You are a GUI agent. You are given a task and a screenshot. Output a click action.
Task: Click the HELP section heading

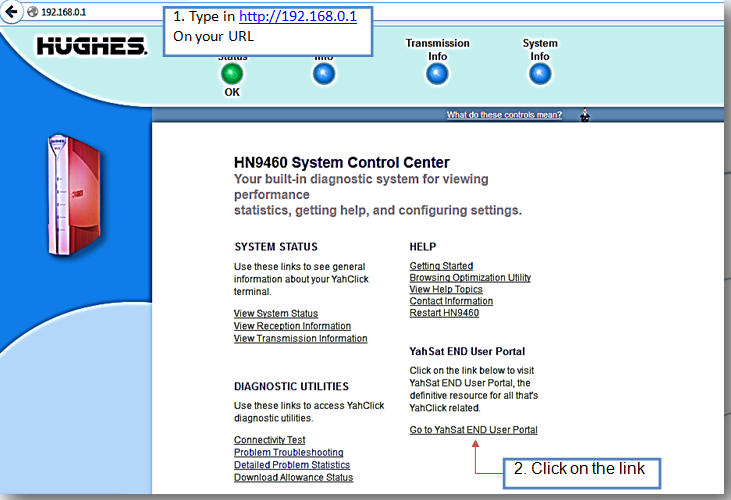(x=423, y=247)
